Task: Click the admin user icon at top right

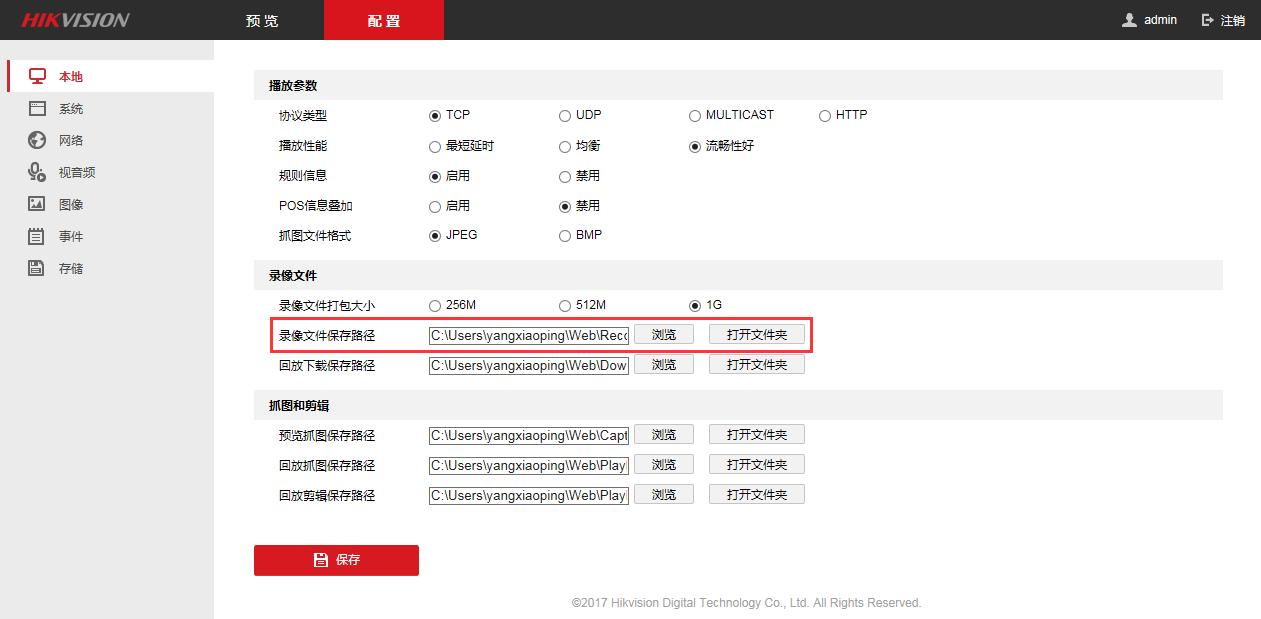Action: pos(1127,18)
